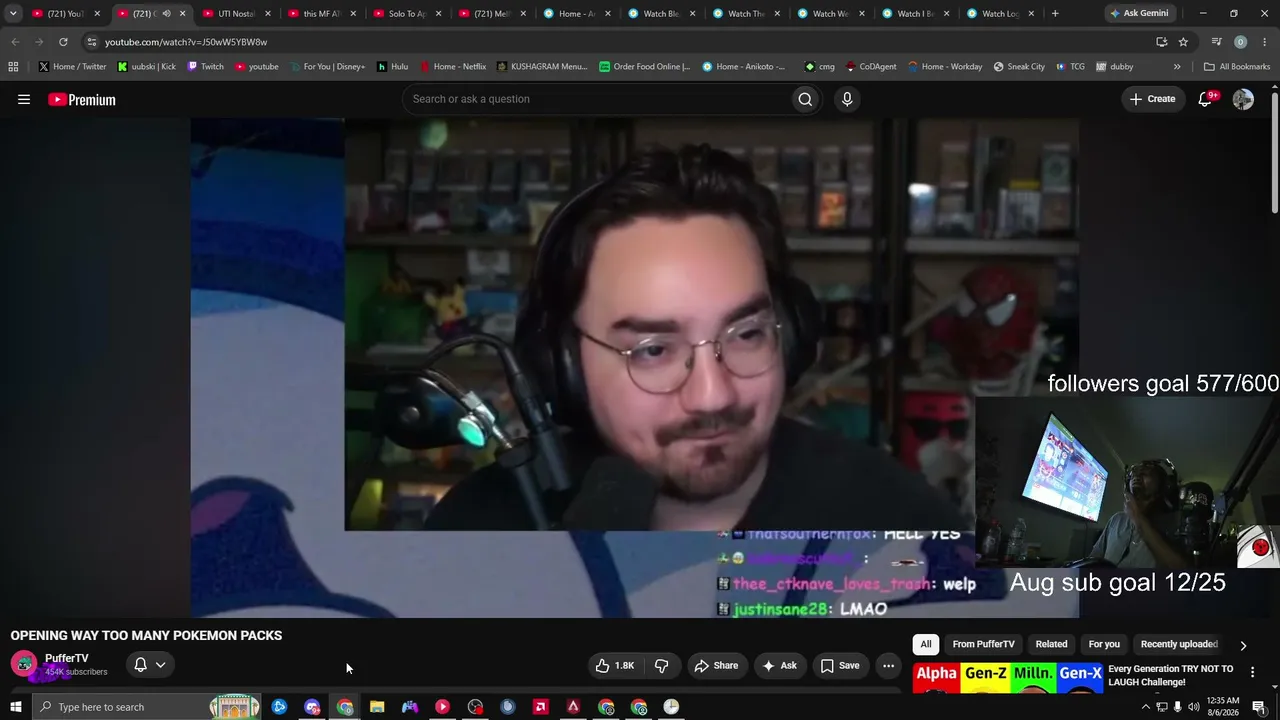Open File Explorer from the taskbar
Image resolution: width=1280 pixels, height=720 pixels.
tap(377, 707)
